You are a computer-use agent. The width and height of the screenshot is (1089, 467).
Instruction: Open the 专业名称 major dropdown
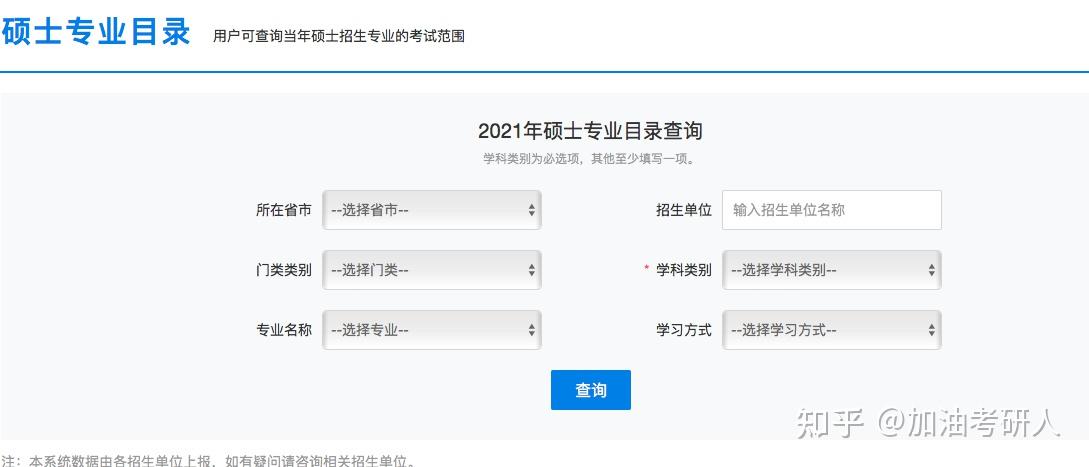[431, 330]
